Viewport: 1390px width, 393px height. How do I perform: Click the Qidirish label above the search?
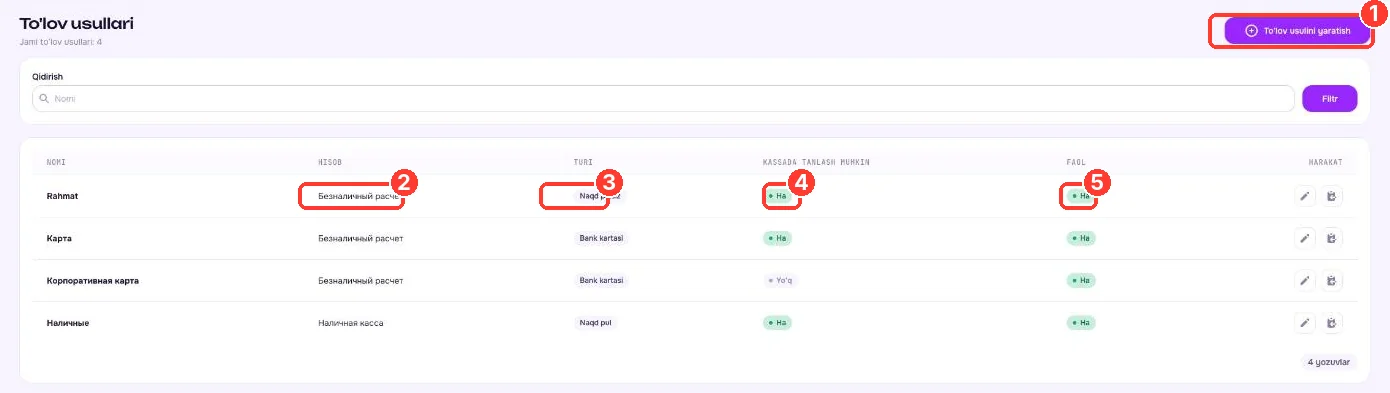pos(48,76)
